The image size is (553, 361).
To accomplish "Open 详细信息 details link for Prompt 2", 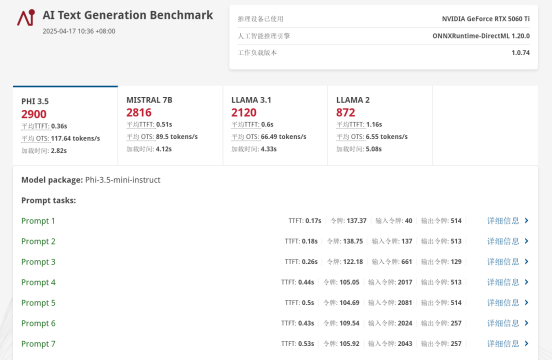I will click(503, 241).
